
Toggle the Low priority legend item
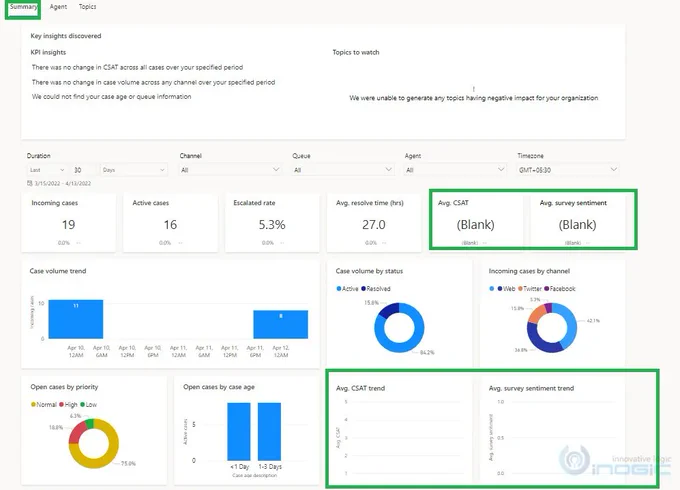click(88, 405)
